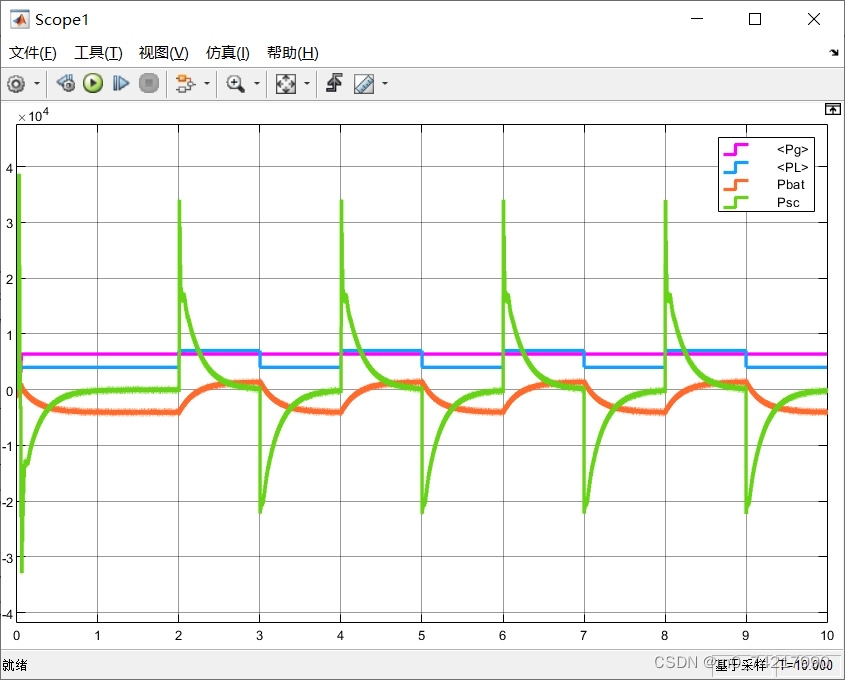Open the 文件(F) menu
This screenshot has height=680, width=845.
coord(33,53)
